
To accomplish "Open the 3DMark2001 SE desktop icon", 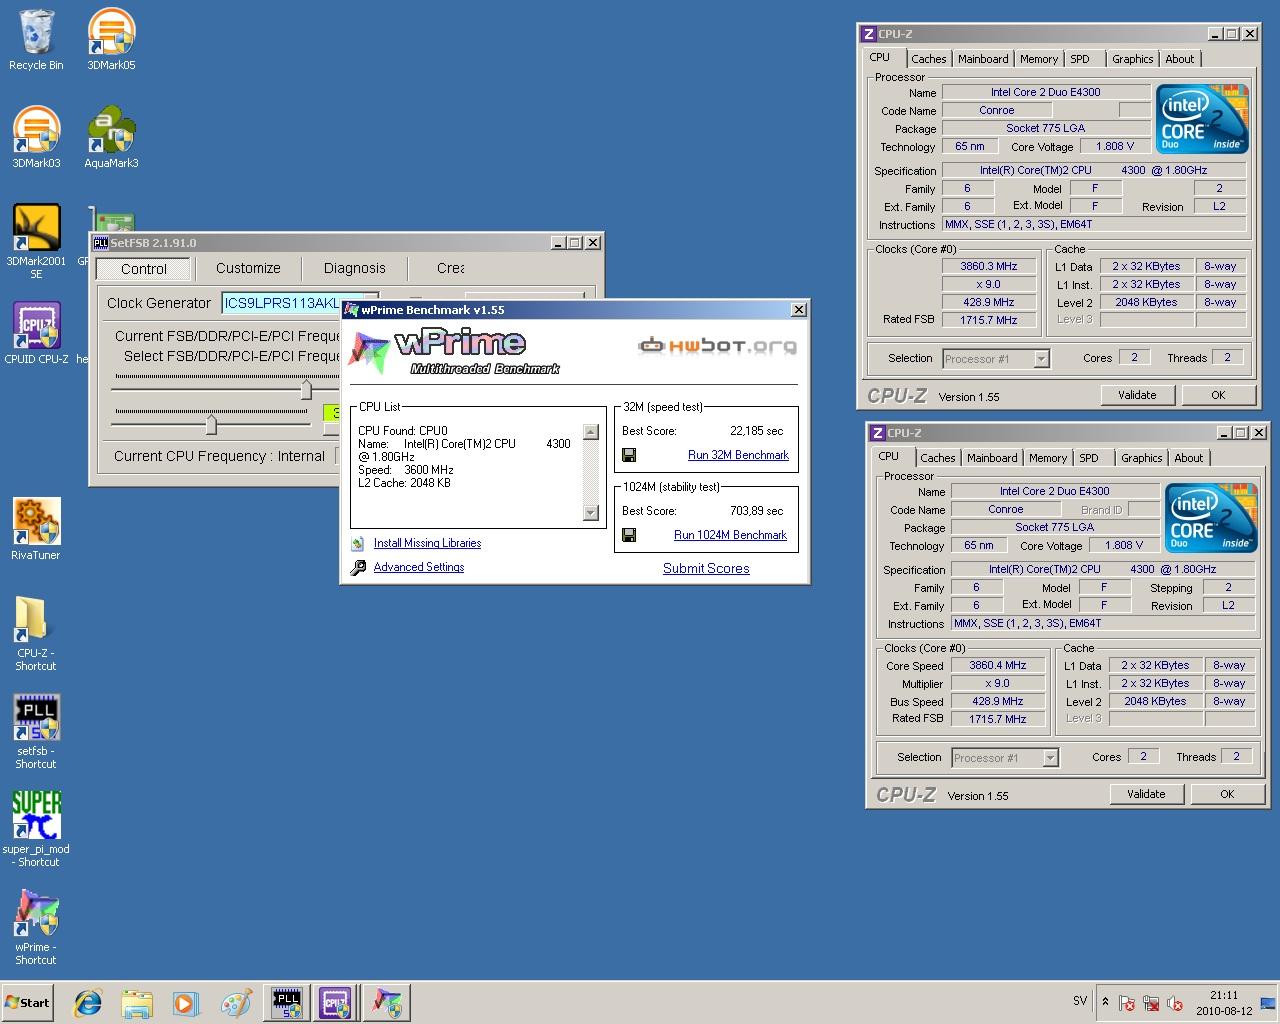I will click(x=36, y=242).
